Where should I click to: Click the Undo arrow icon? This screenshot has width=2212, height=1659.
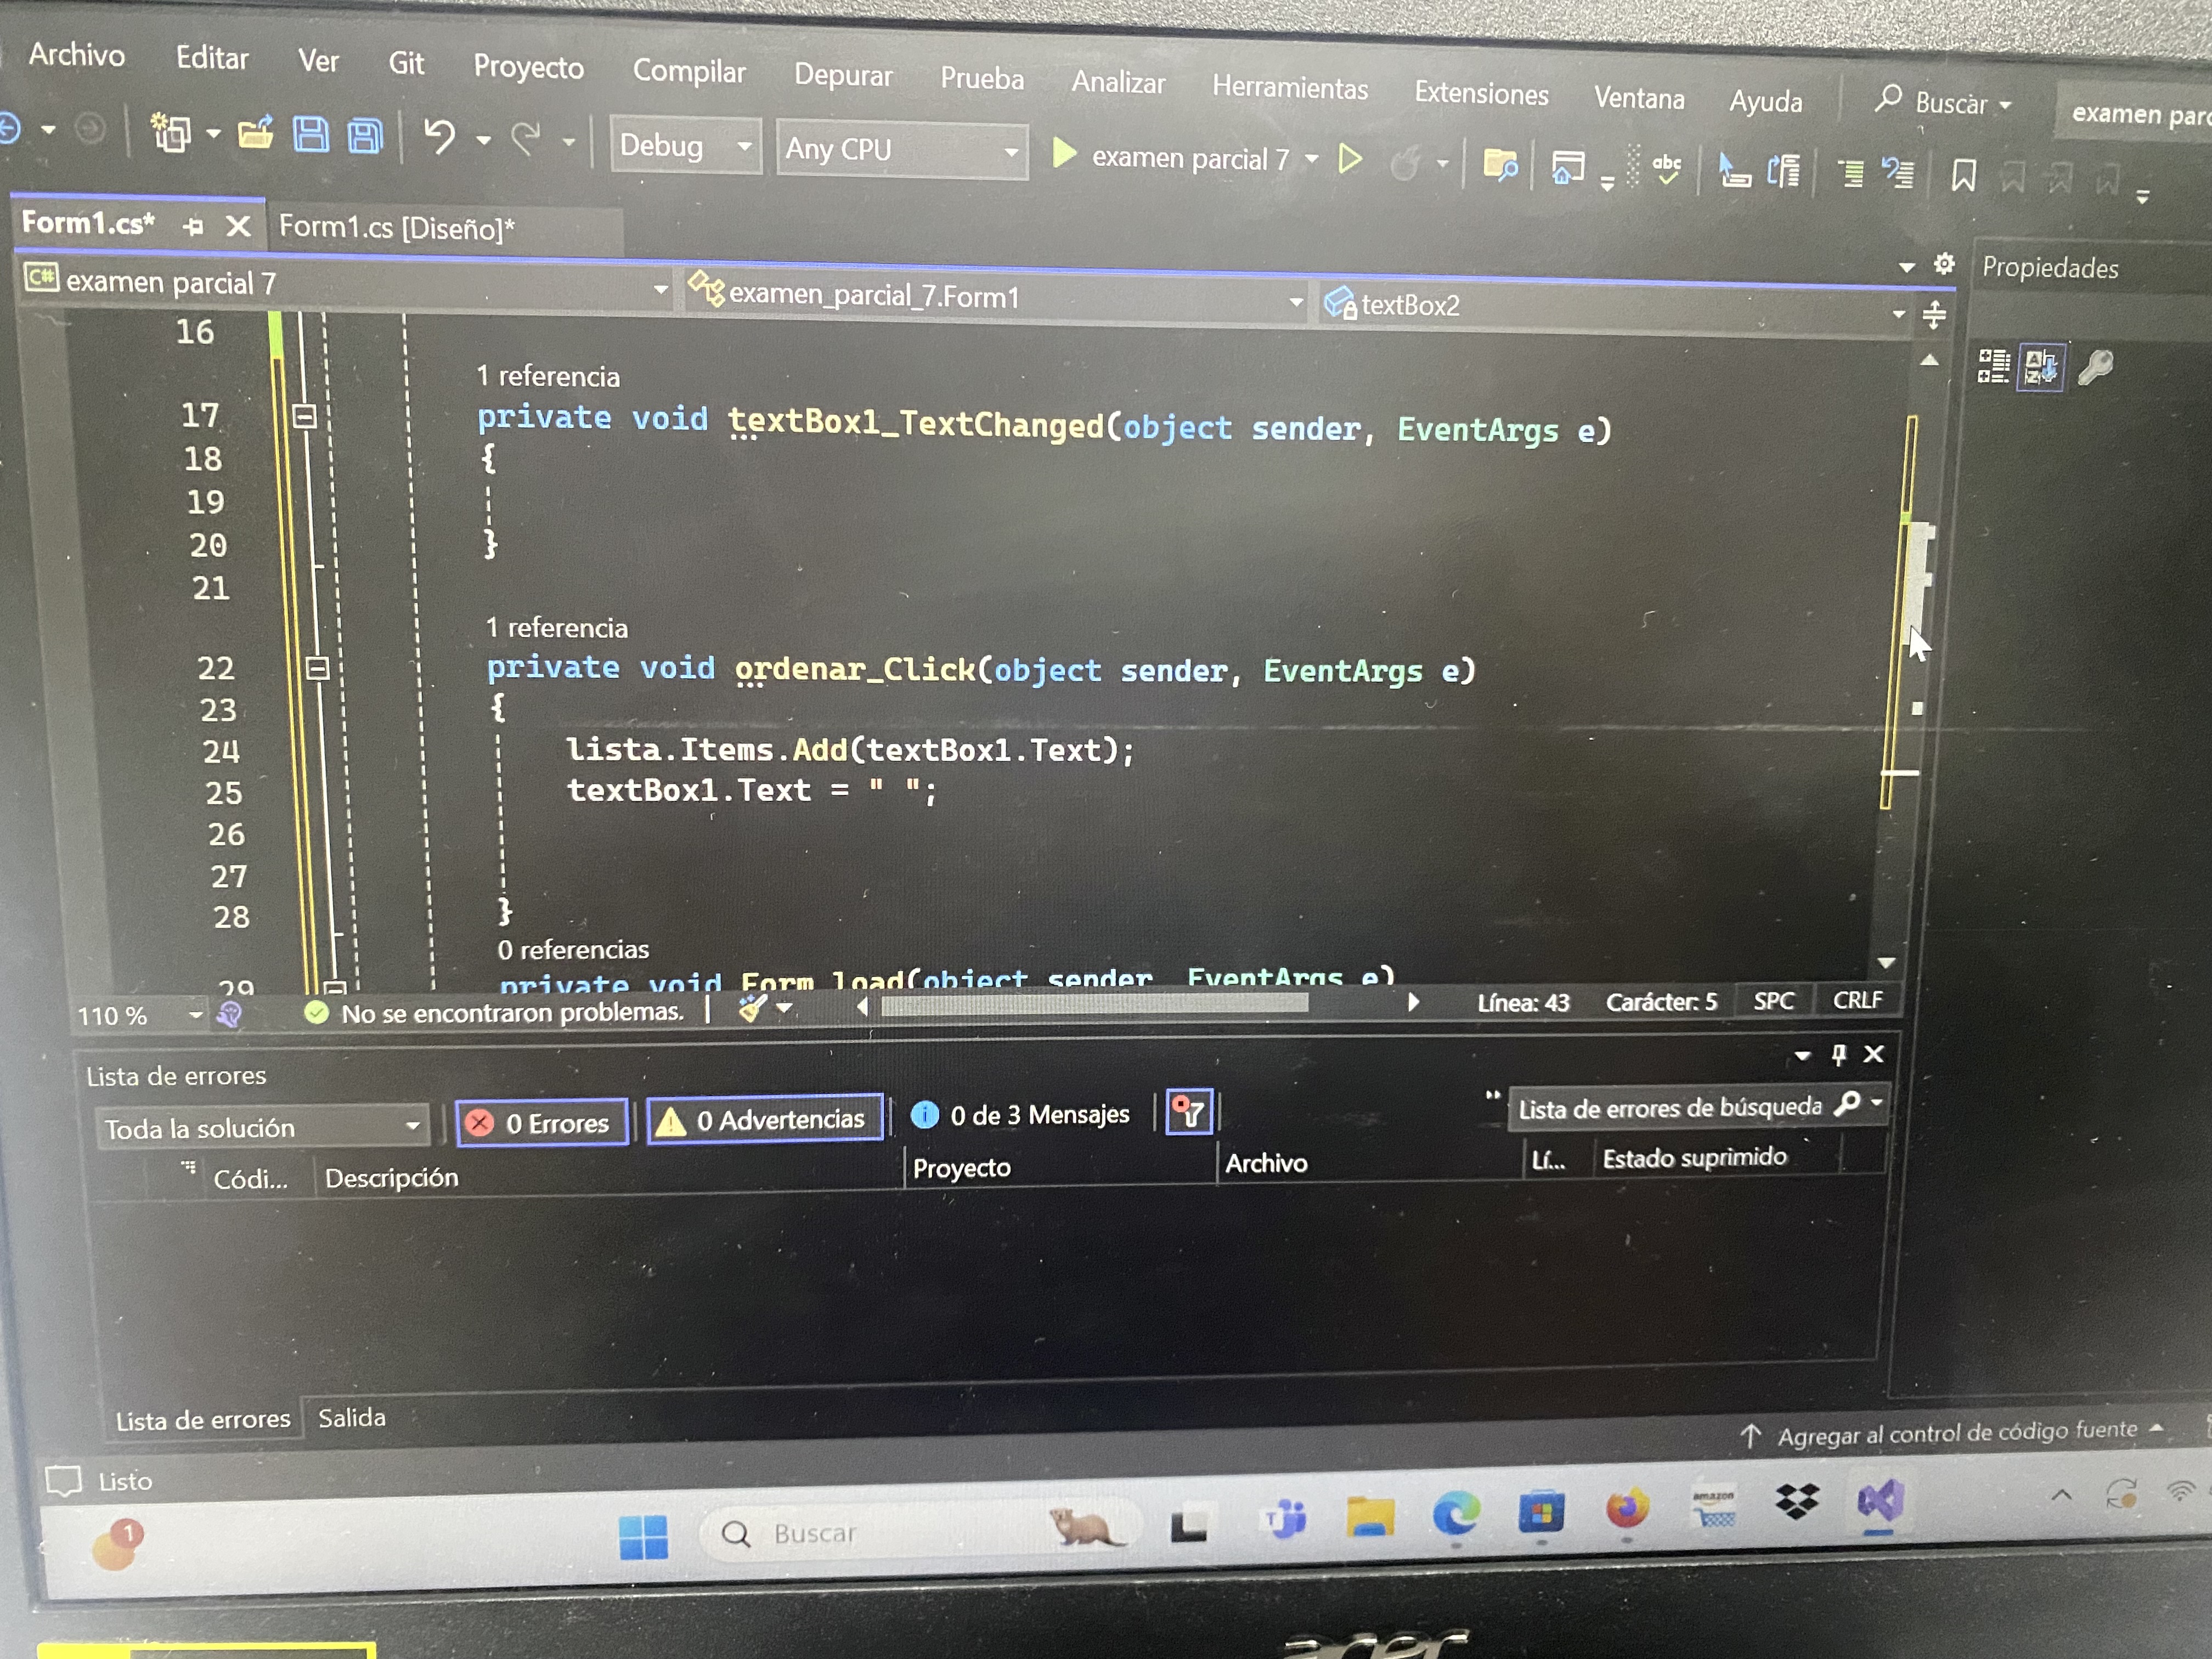click(439, 136)
